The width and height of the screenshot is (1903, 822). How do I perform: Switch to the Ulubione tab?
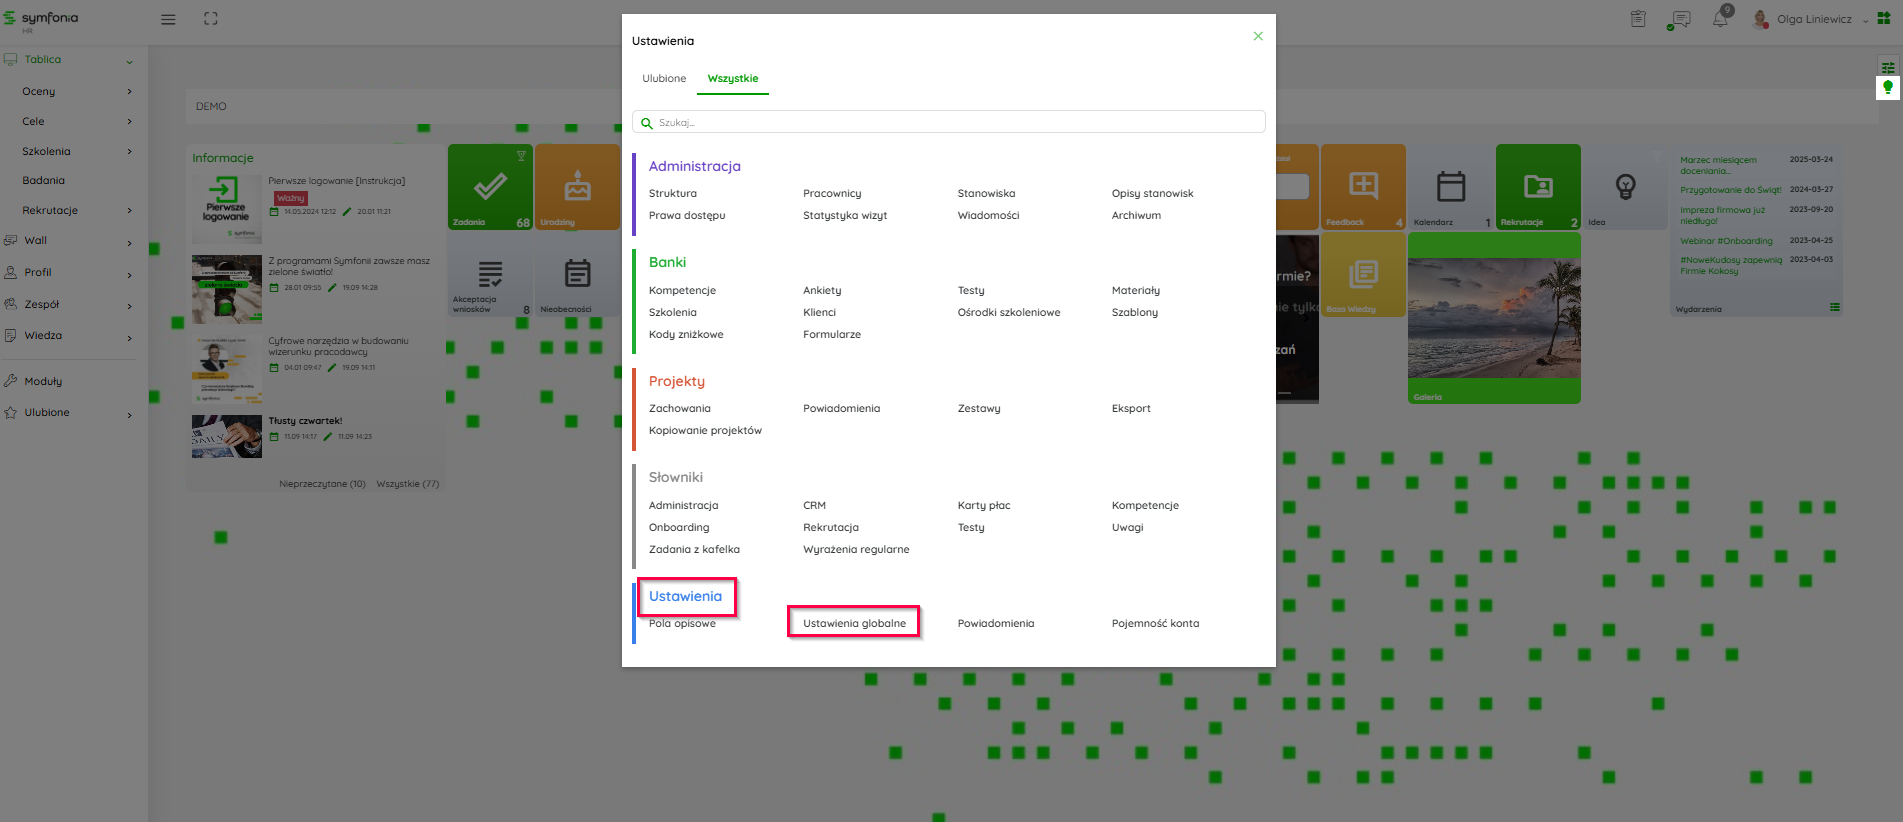pyautogui.click(x=664, y=78)
